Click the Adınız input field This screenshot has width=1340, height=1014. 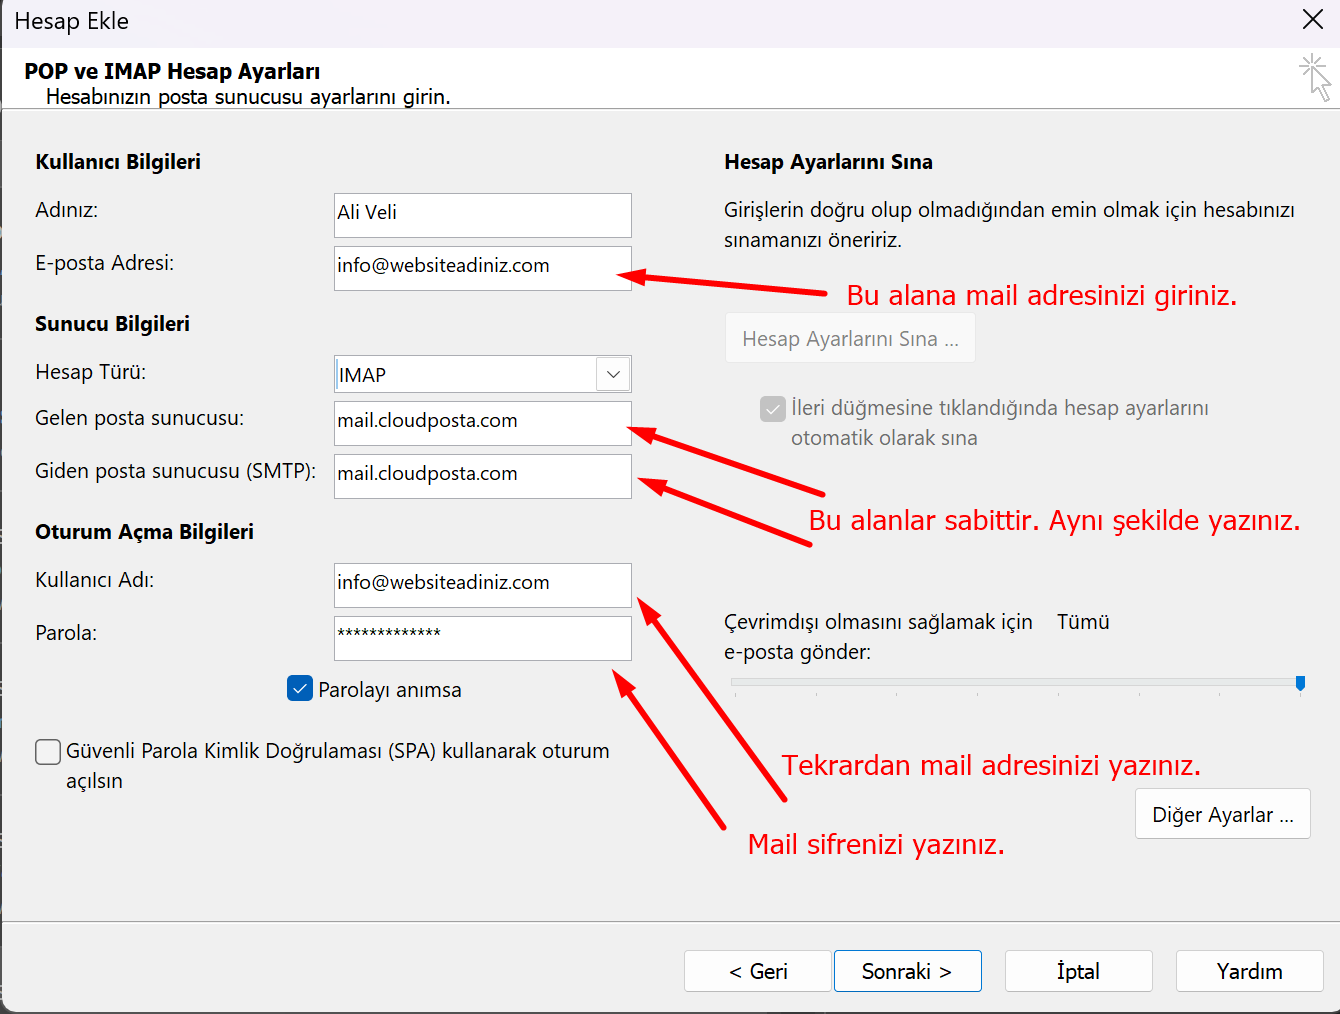[x=482, y=215]
